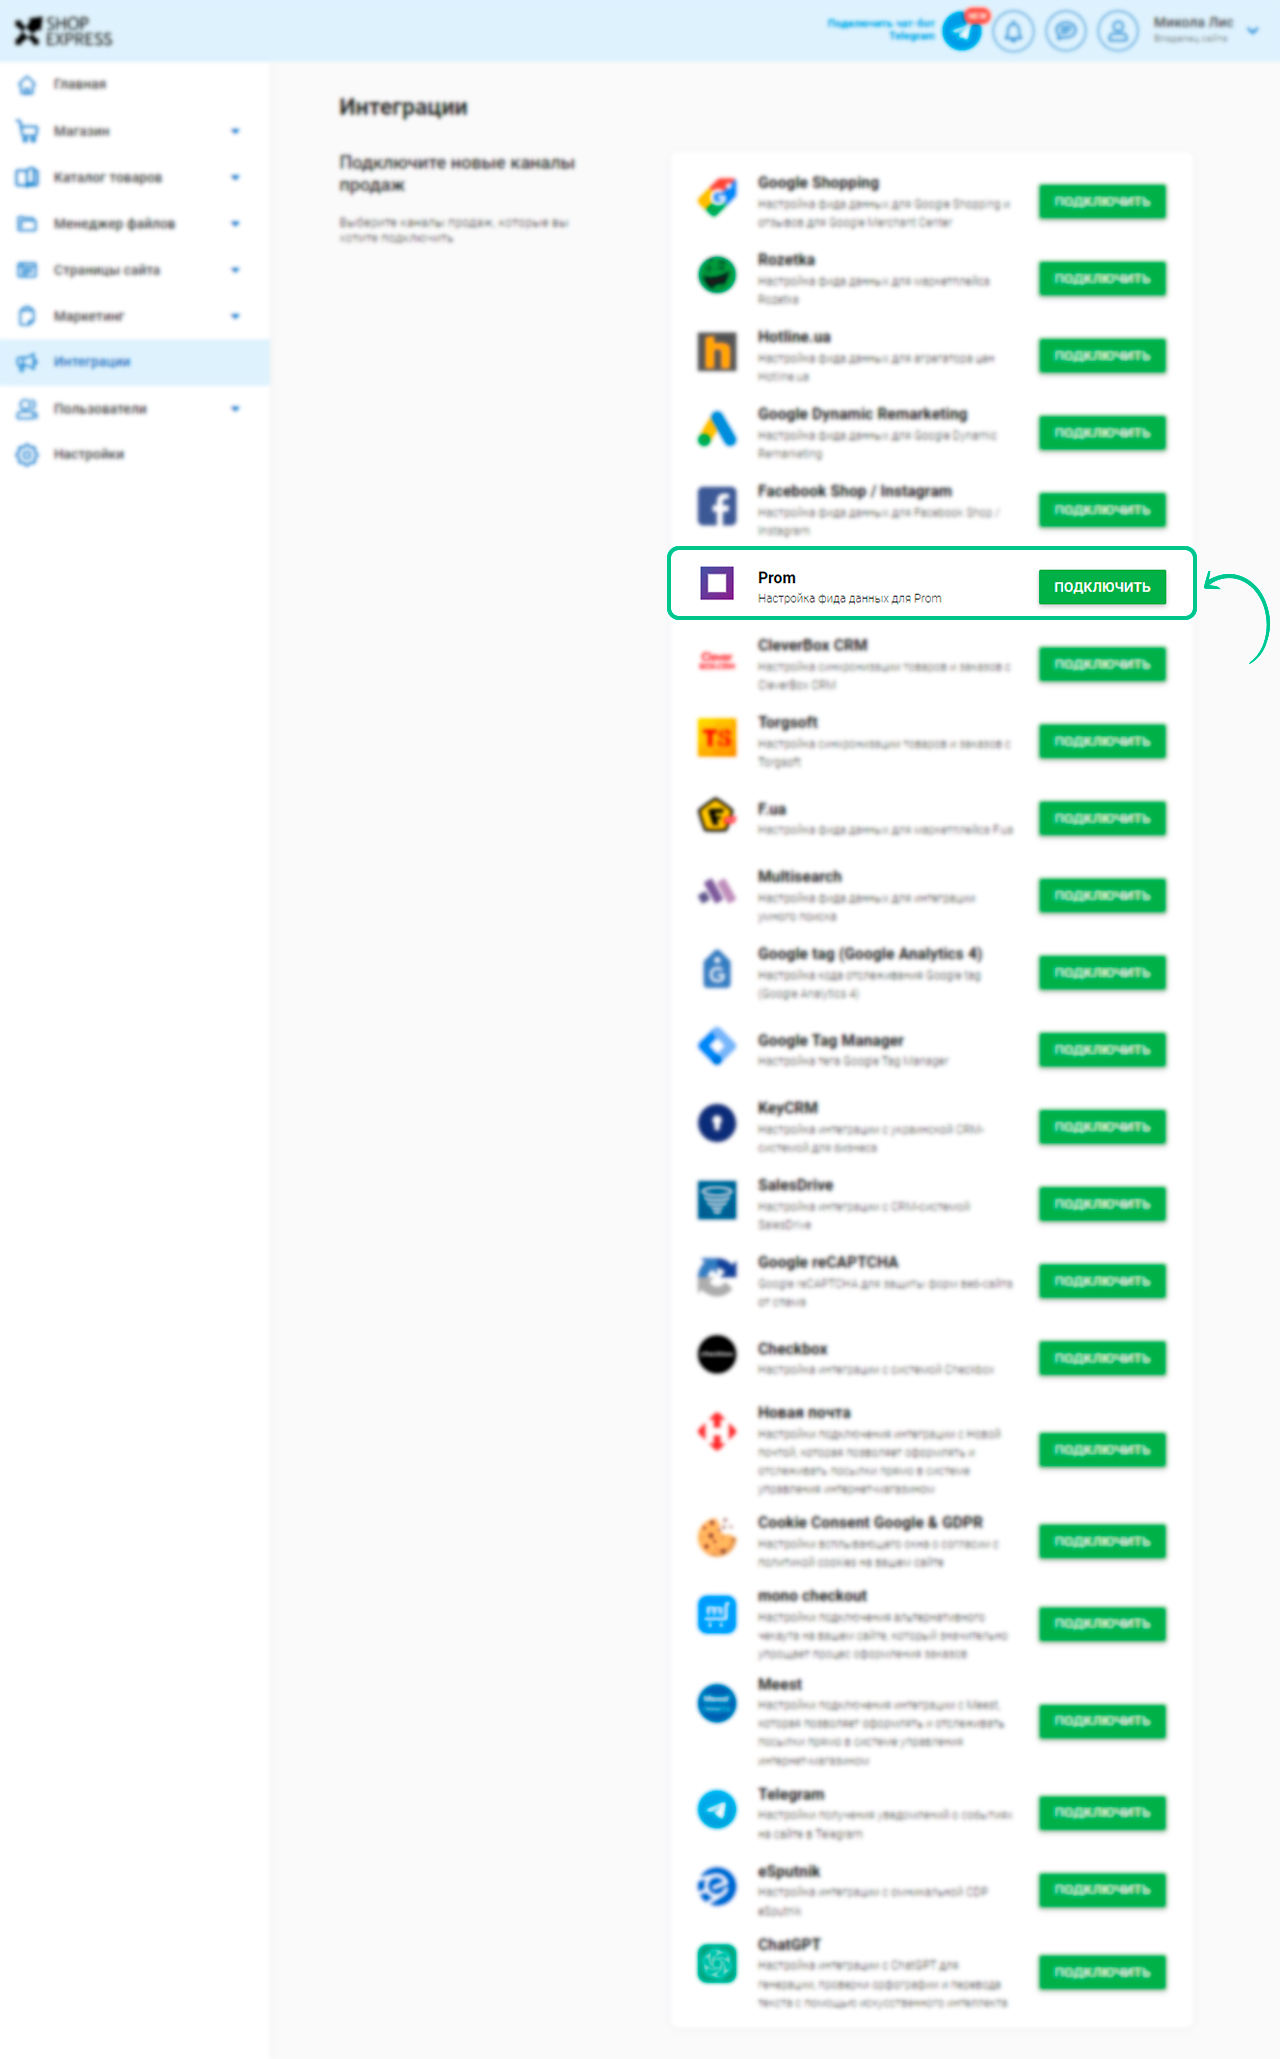Screen dimensions: 1280x2059
Task: Click Подключить button for Prom
Action: pyautogui.click(x=1102, y=587)
